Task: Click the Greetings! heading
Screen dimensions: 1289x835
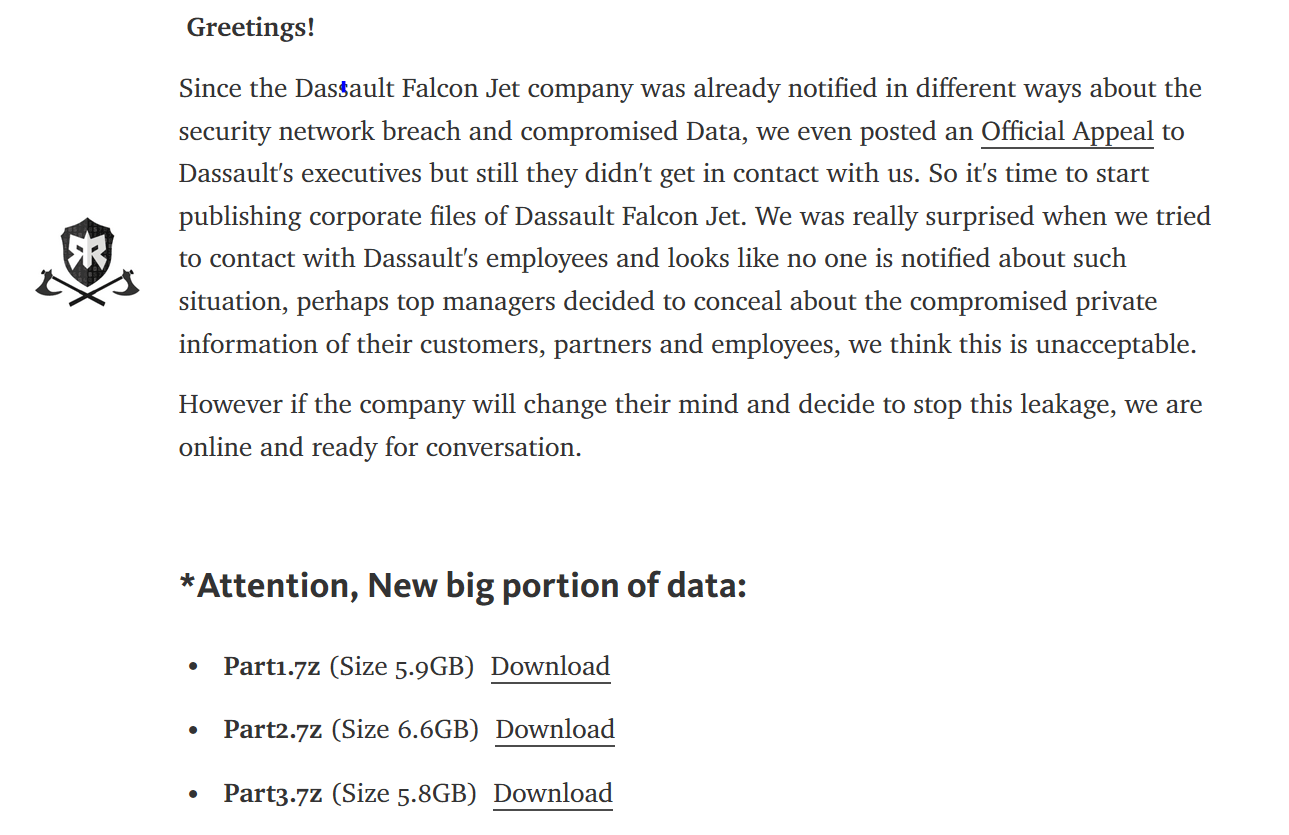Action: click(x=251, y=28)
